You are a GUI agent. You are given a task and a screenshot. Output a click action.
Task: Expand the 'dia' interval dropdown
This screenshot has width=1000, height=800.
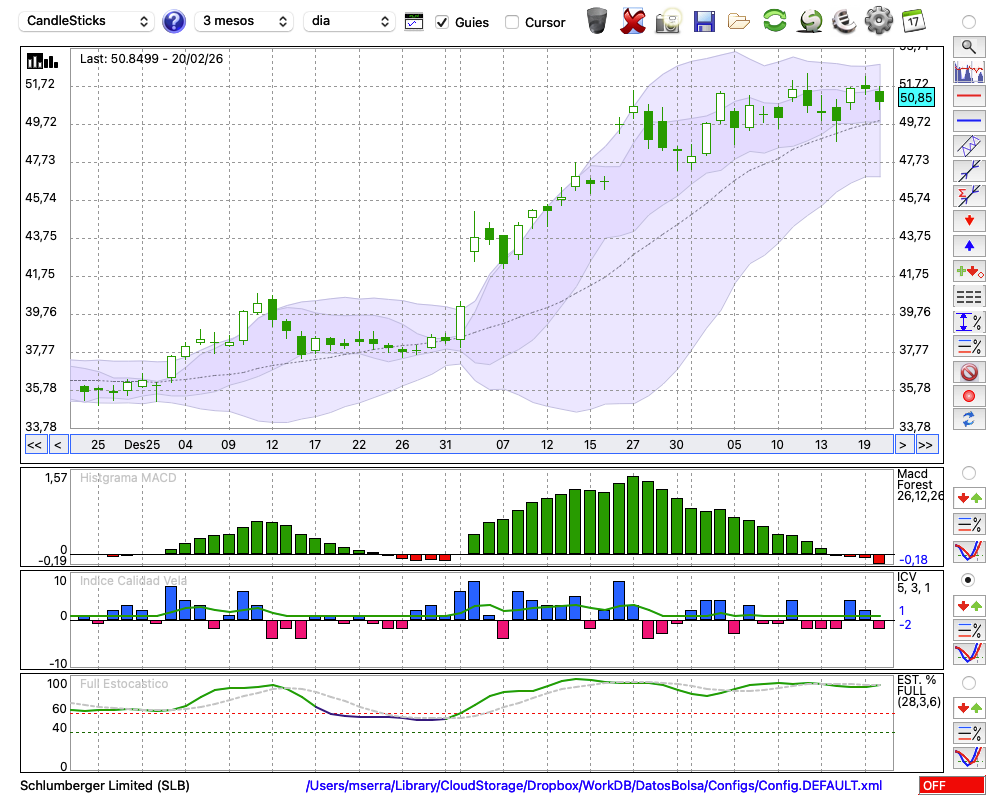pyautogui.click(x=349, y=21)
